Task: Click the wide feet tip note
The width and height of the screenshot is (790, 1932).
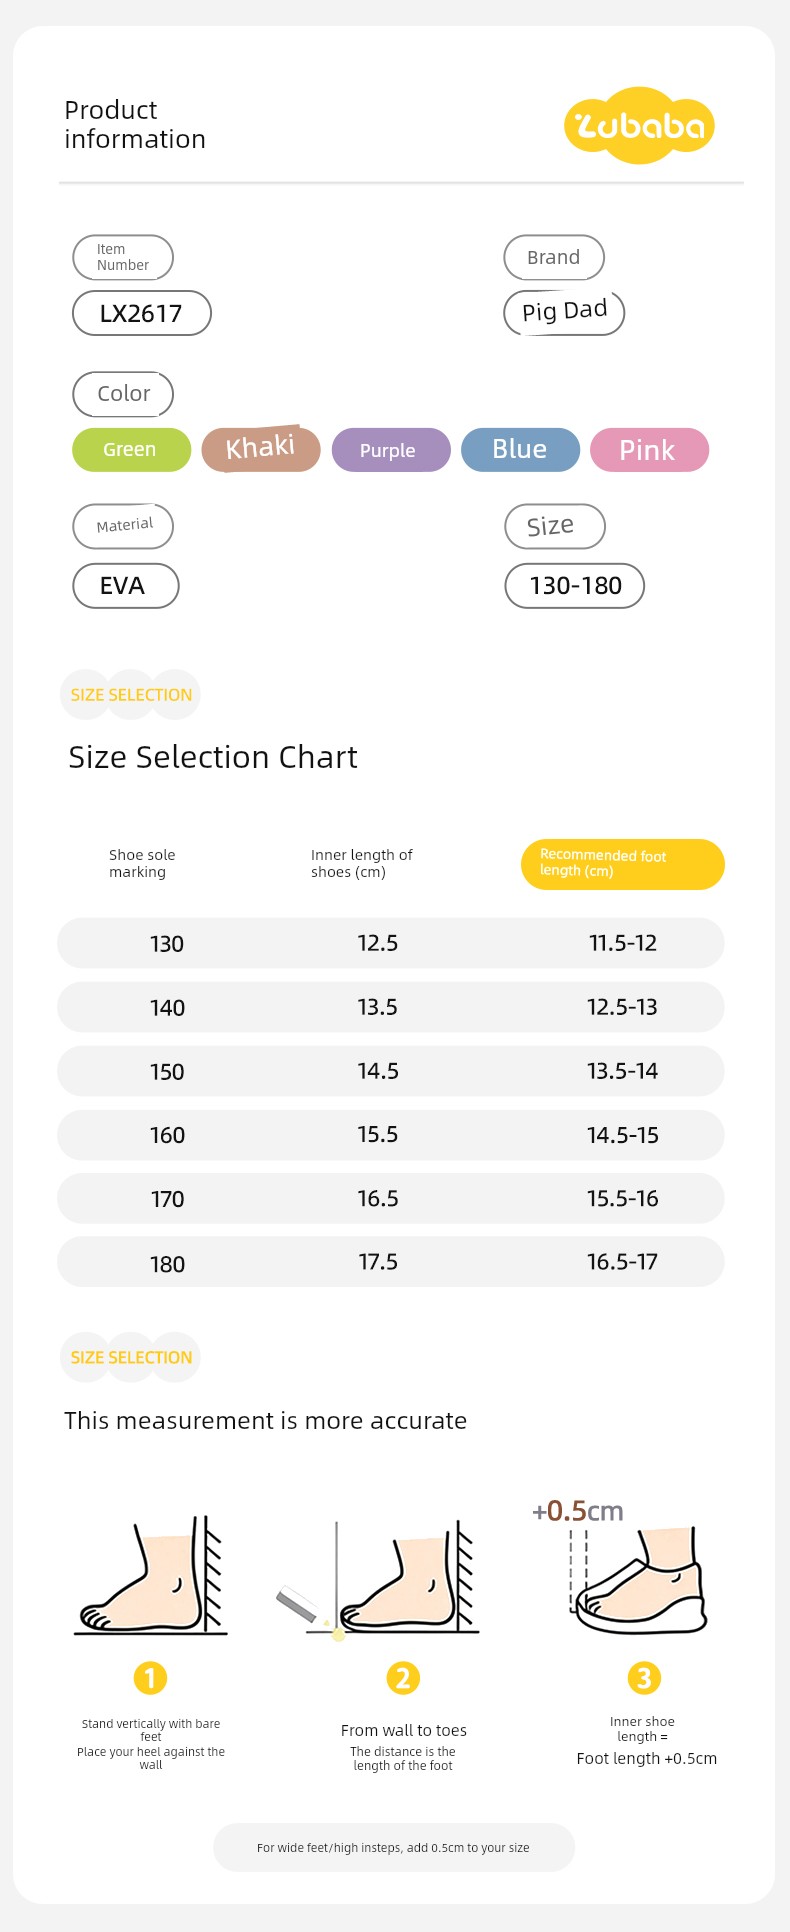Action: (x=394, y=1847)
